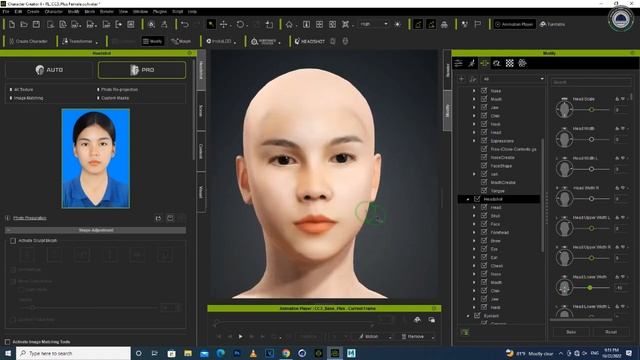Image resolution: width=640 pixels, height=360 pixels.
Task: Click the New Project icon in toolbar
Action: (x=12, y=24)
